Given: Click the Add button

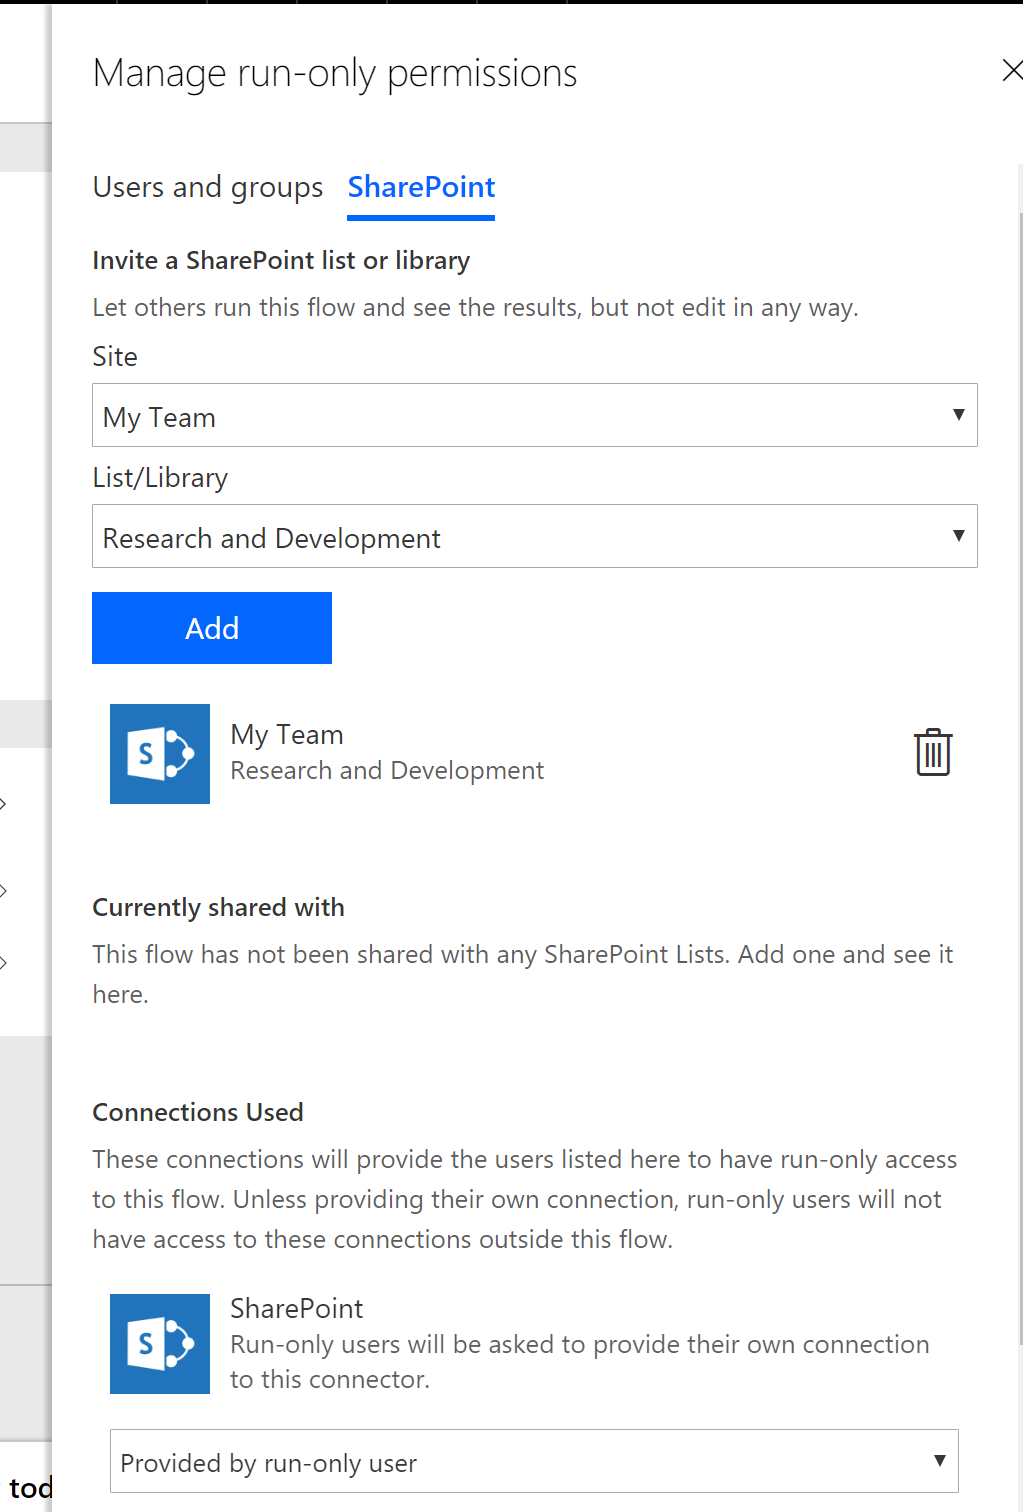Looking at the screenshot, I should [x=211, y=627].
